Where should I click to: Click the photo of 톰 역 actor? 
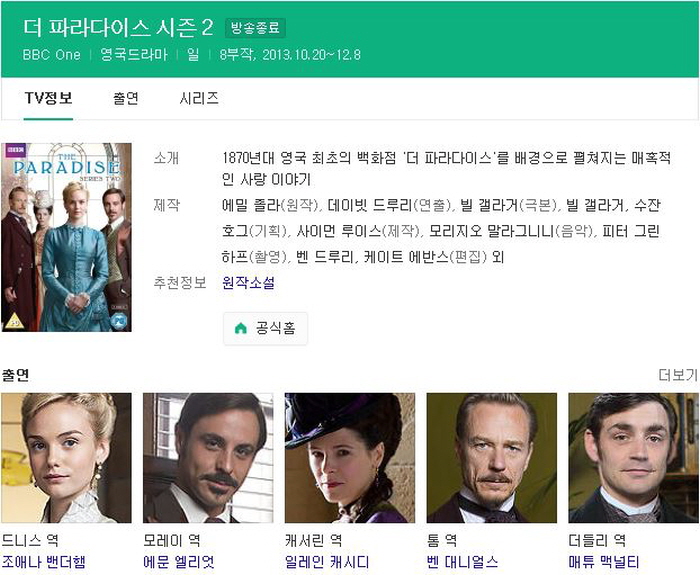coord(492,458)
